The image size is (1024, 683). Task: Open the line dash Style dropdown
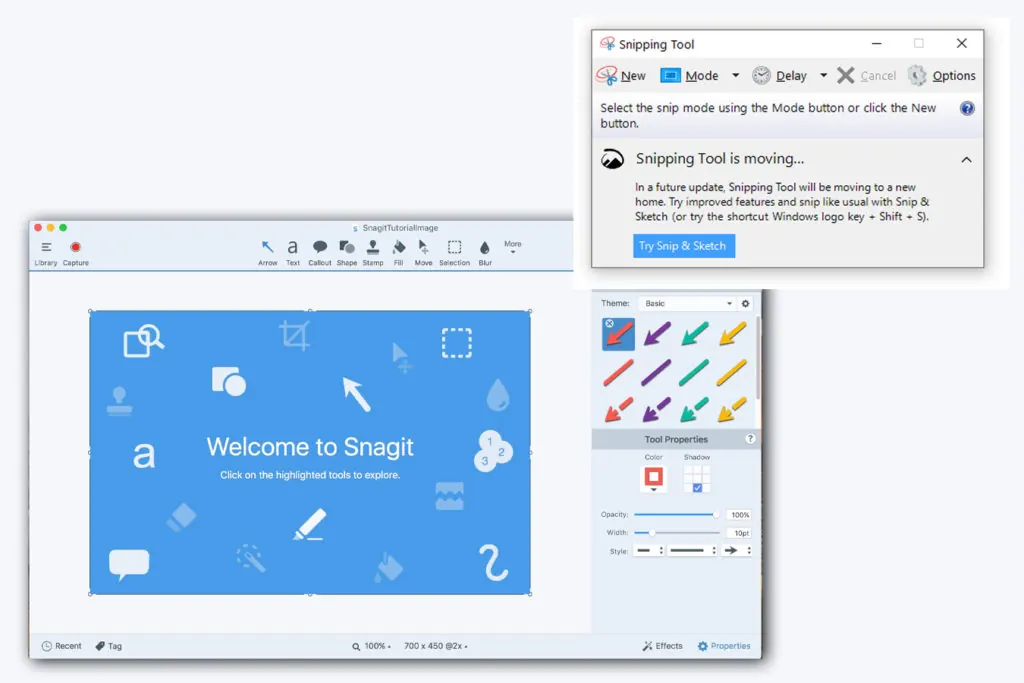pyautogui.click(x=693, y=551)
